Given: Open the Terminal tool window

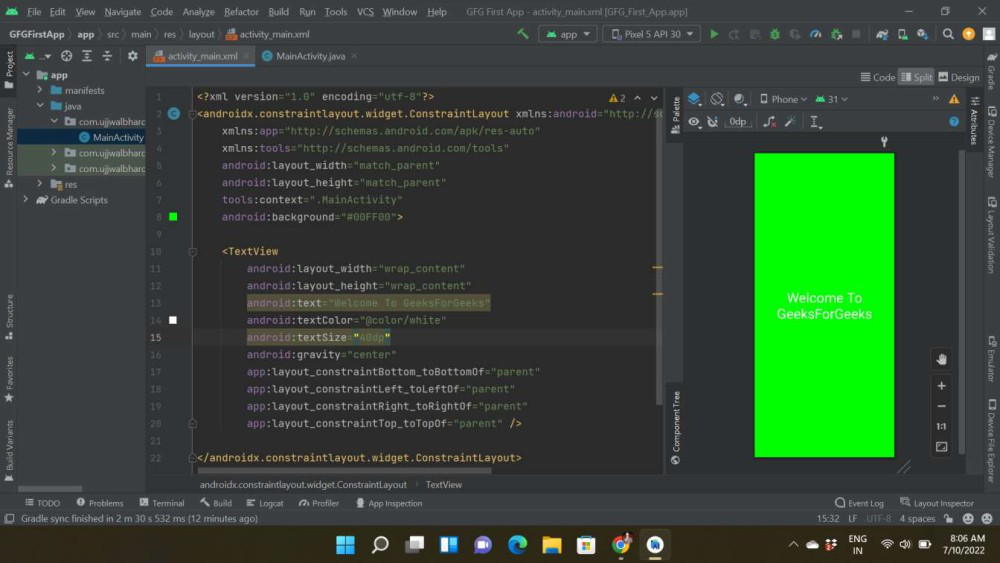Looking at the screenshot, I should (162, 503).
